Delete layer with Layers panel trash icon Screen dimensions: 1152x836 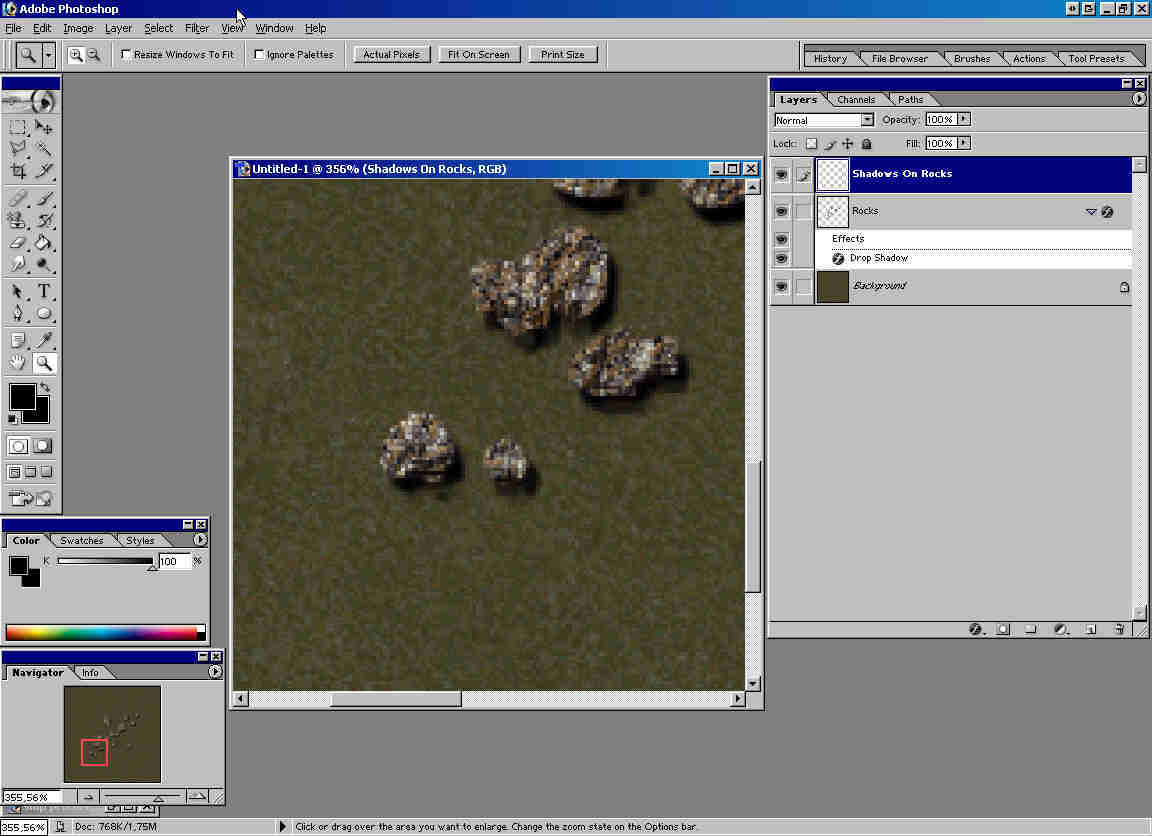pyautogui.click(x=1119, y=630)
